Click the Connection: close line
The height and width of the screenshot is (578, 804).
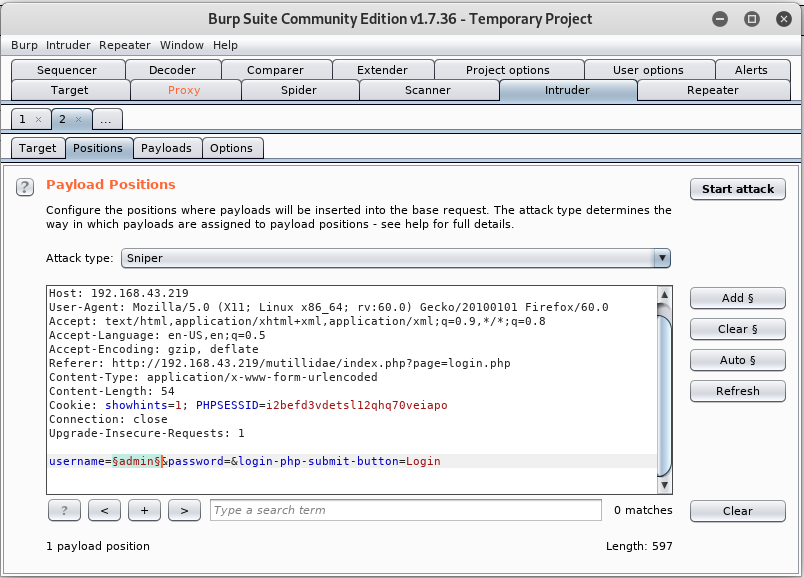point(108,419)
